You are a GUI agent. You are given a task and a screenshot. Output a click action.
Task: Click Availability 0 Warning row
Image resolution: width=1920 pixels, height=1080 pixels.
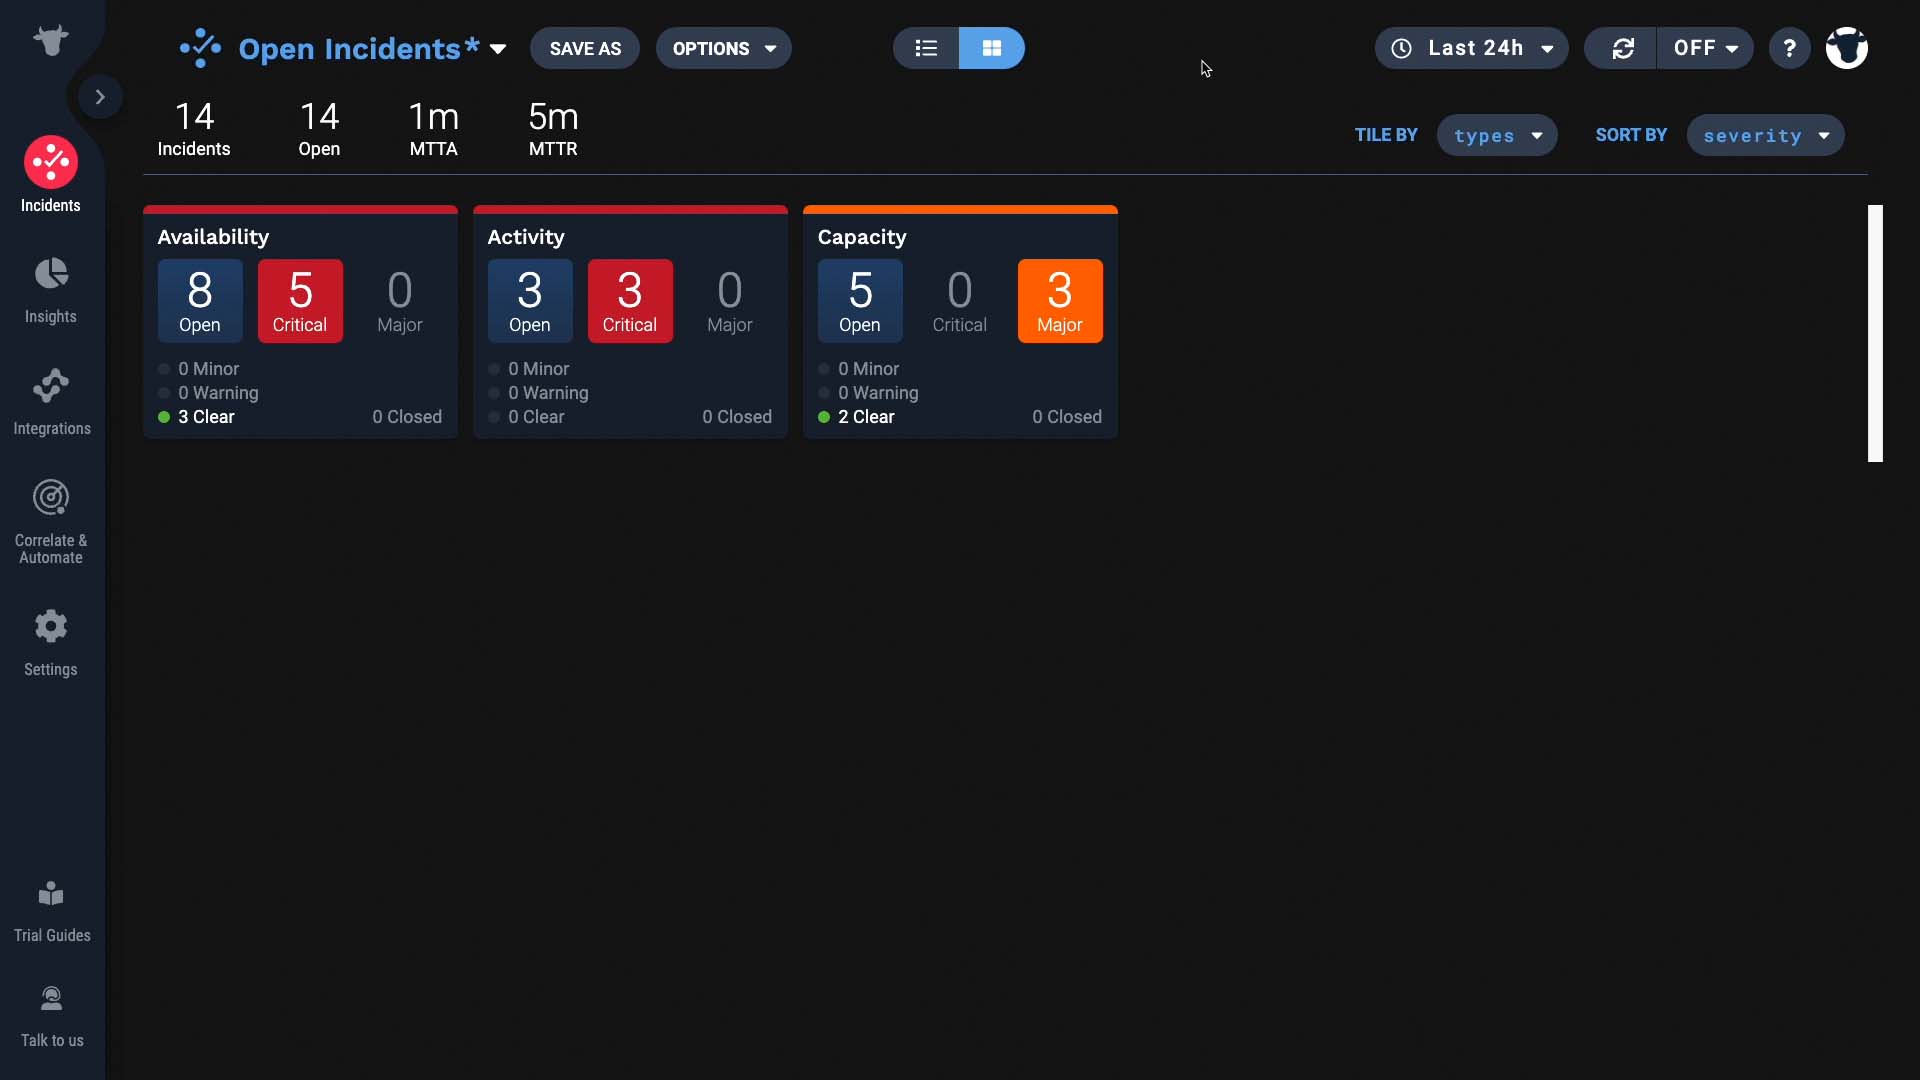208,393
